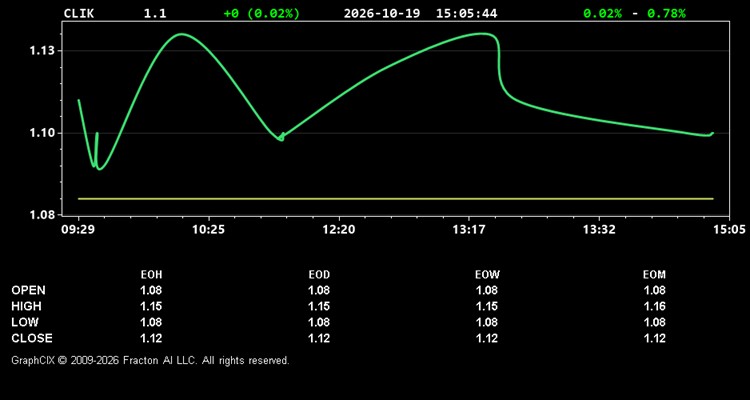750x400 pixels.
Task: Click the 10:25 time axis label
Action: click(209, 229)
